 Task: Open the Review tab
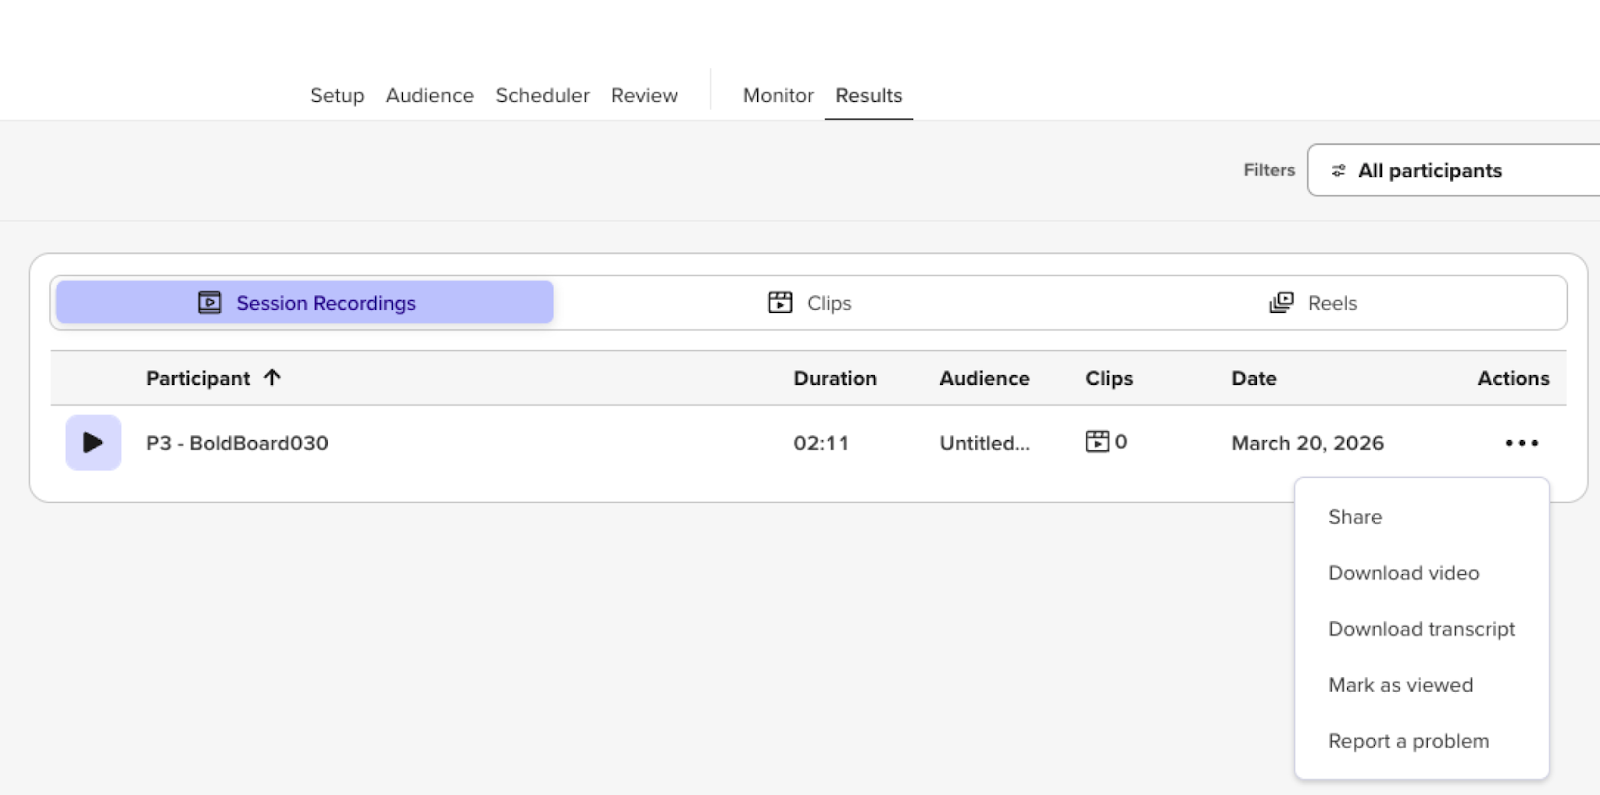[644, 96]
